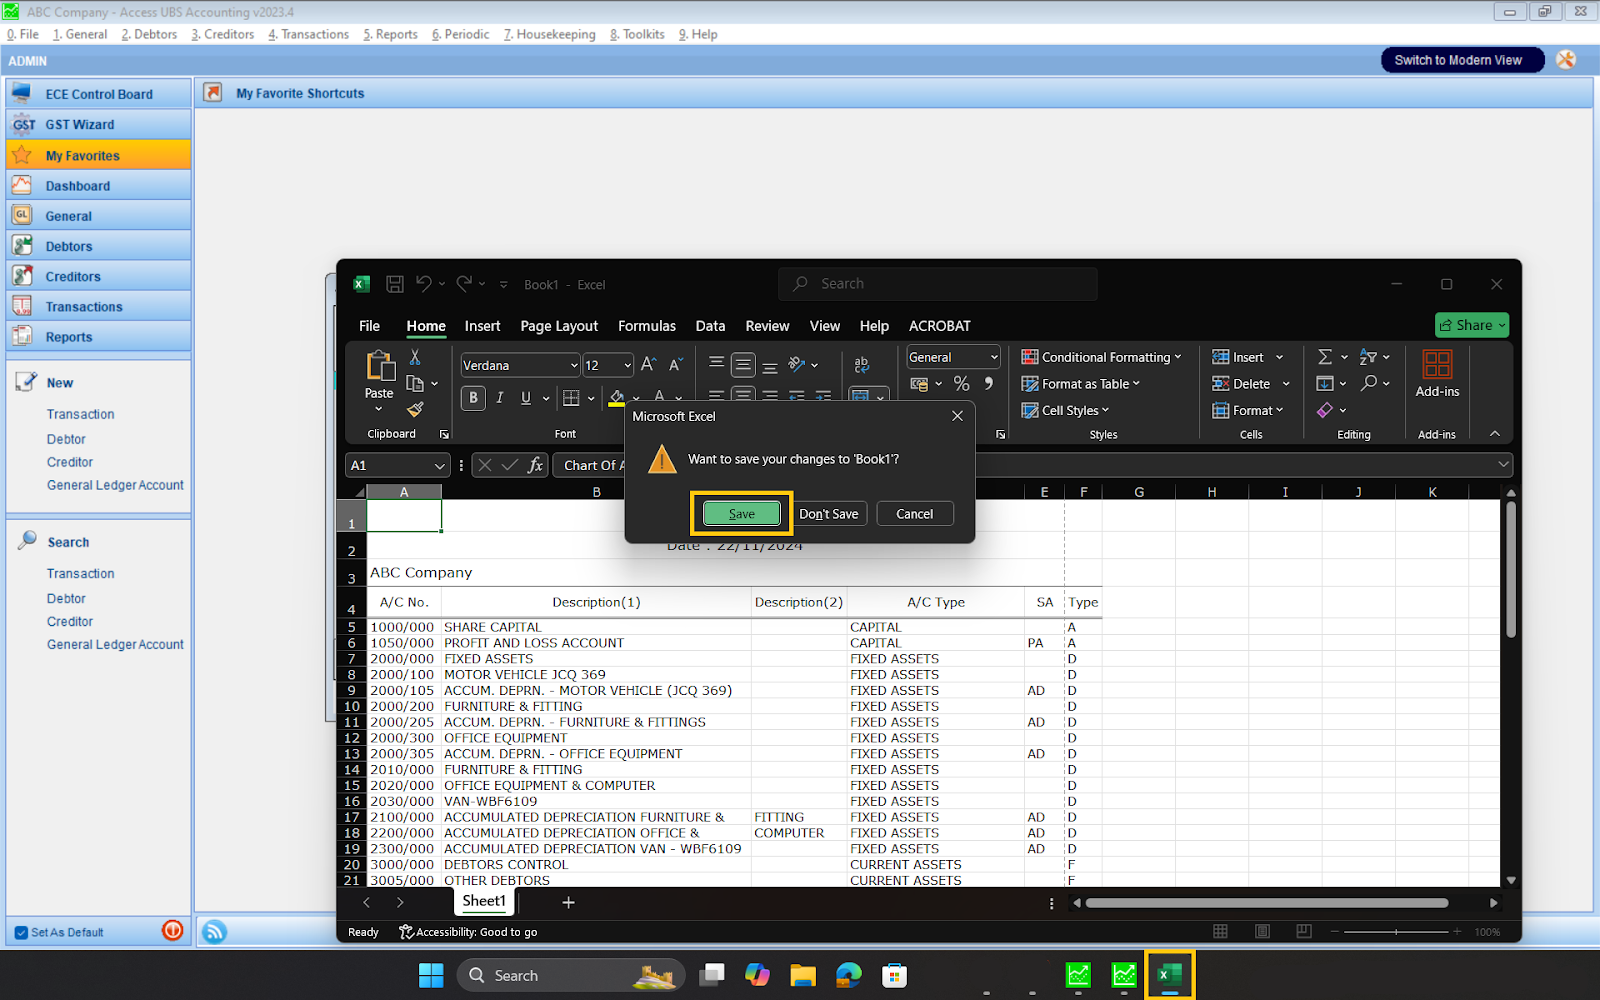
Task: Switch to the Insert ribbon tab
Action: [482, 326]
